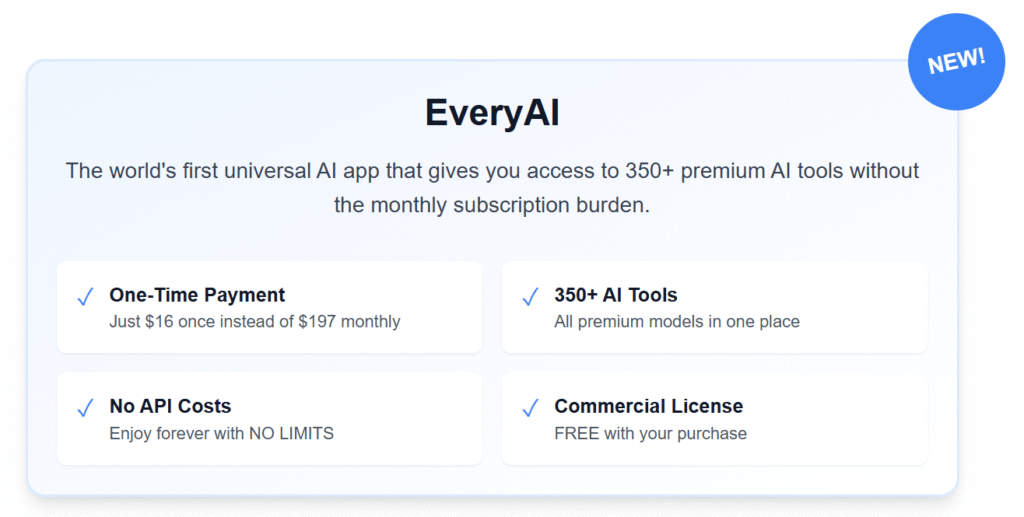Click the No API Costs title
This screenshot has height=517, width=1024.
(170, 406)
